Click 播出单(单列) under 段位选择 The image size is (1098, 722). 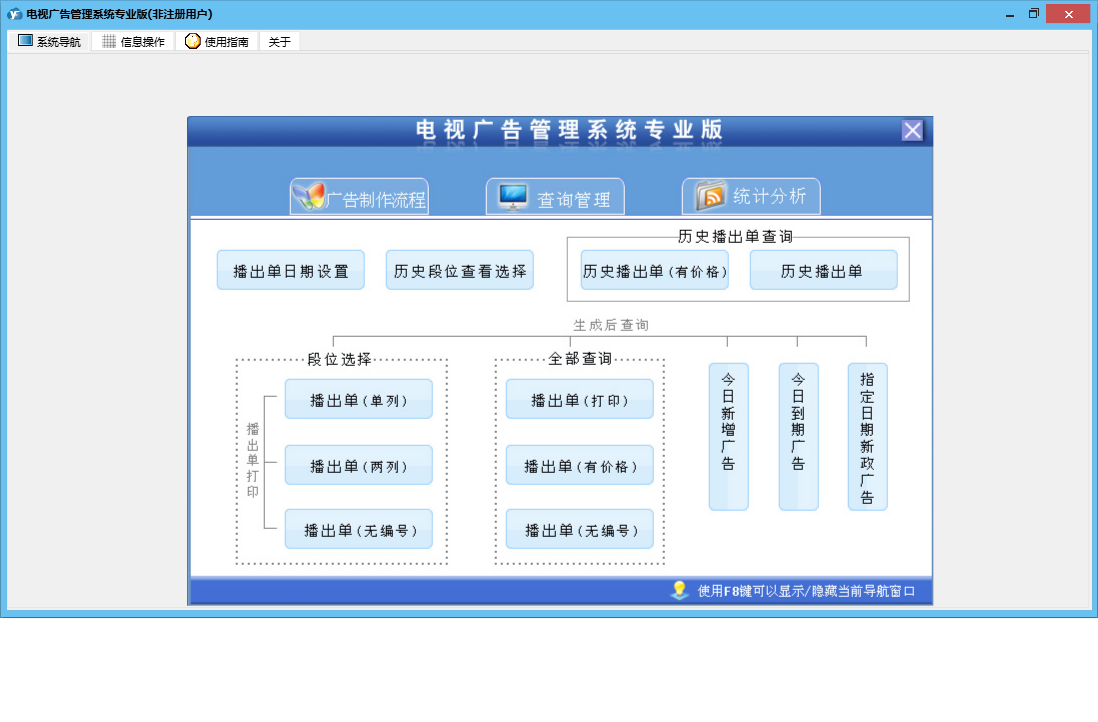pos(359,399)
